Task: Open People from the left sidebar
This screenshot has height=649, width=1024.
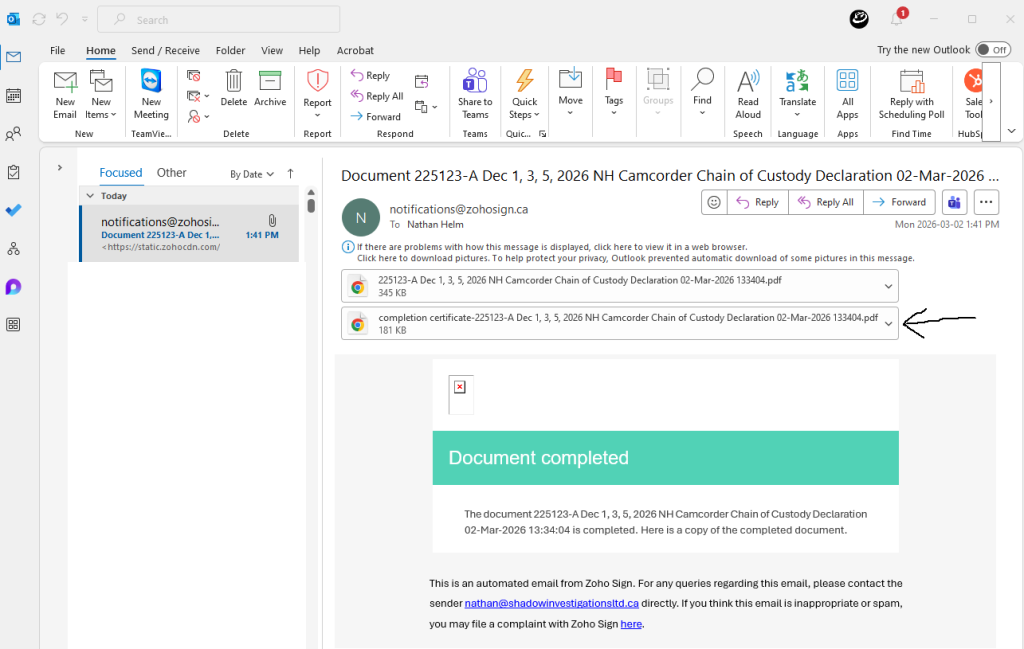Action: [13, 134]
